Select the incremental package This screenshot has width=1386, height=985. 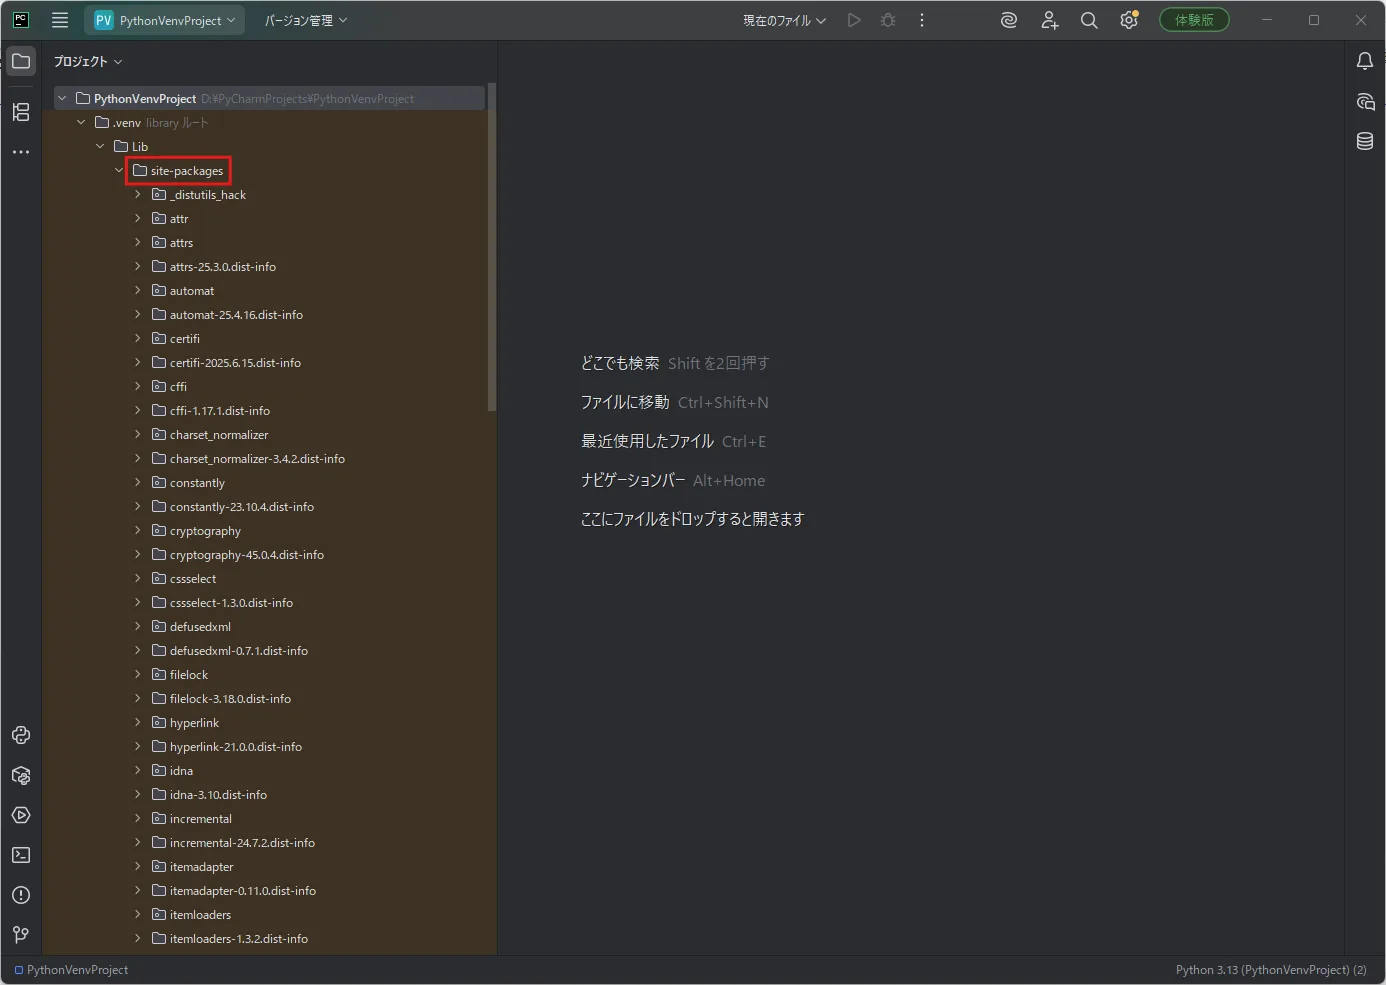pyautogui.click(x=192, y=818)
